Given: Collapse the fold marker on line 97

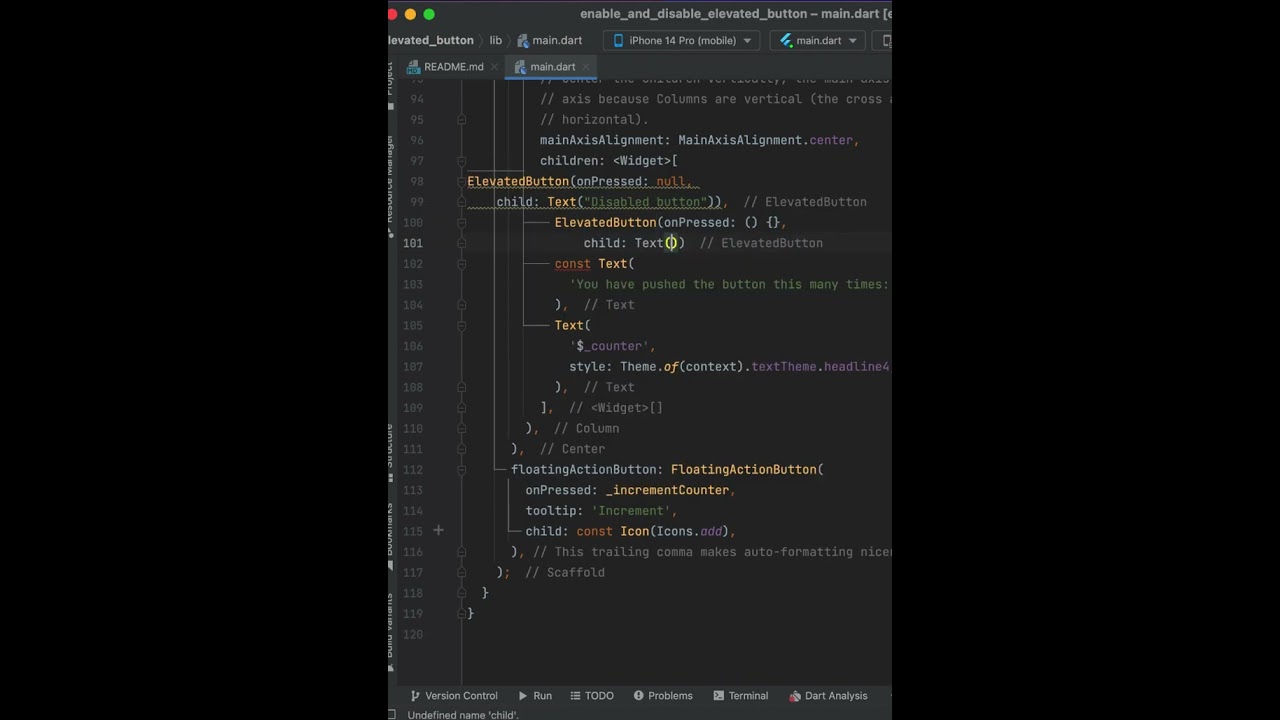Looking at the screenshot, I should tap(461, 161).
